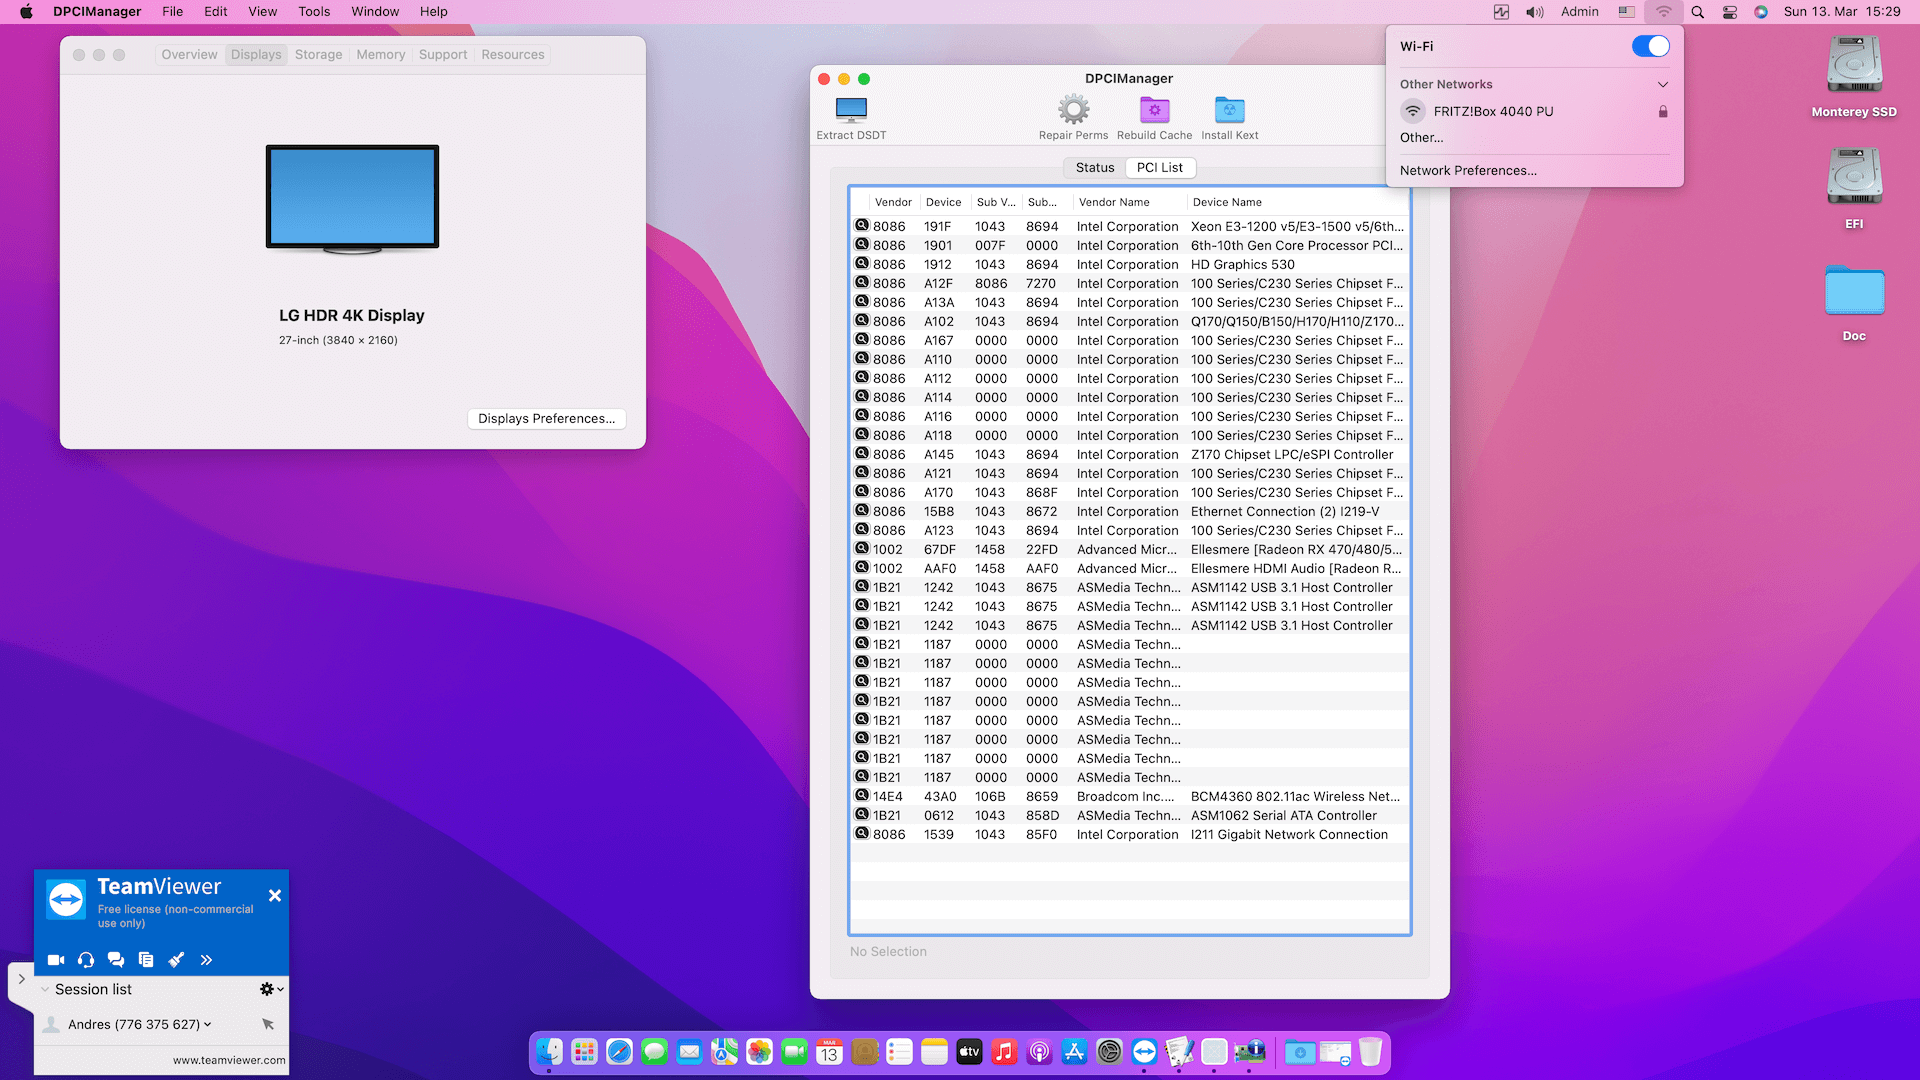
Task: Click the TeamViewer remote control cursor icon
Action: coord(268,1024)
